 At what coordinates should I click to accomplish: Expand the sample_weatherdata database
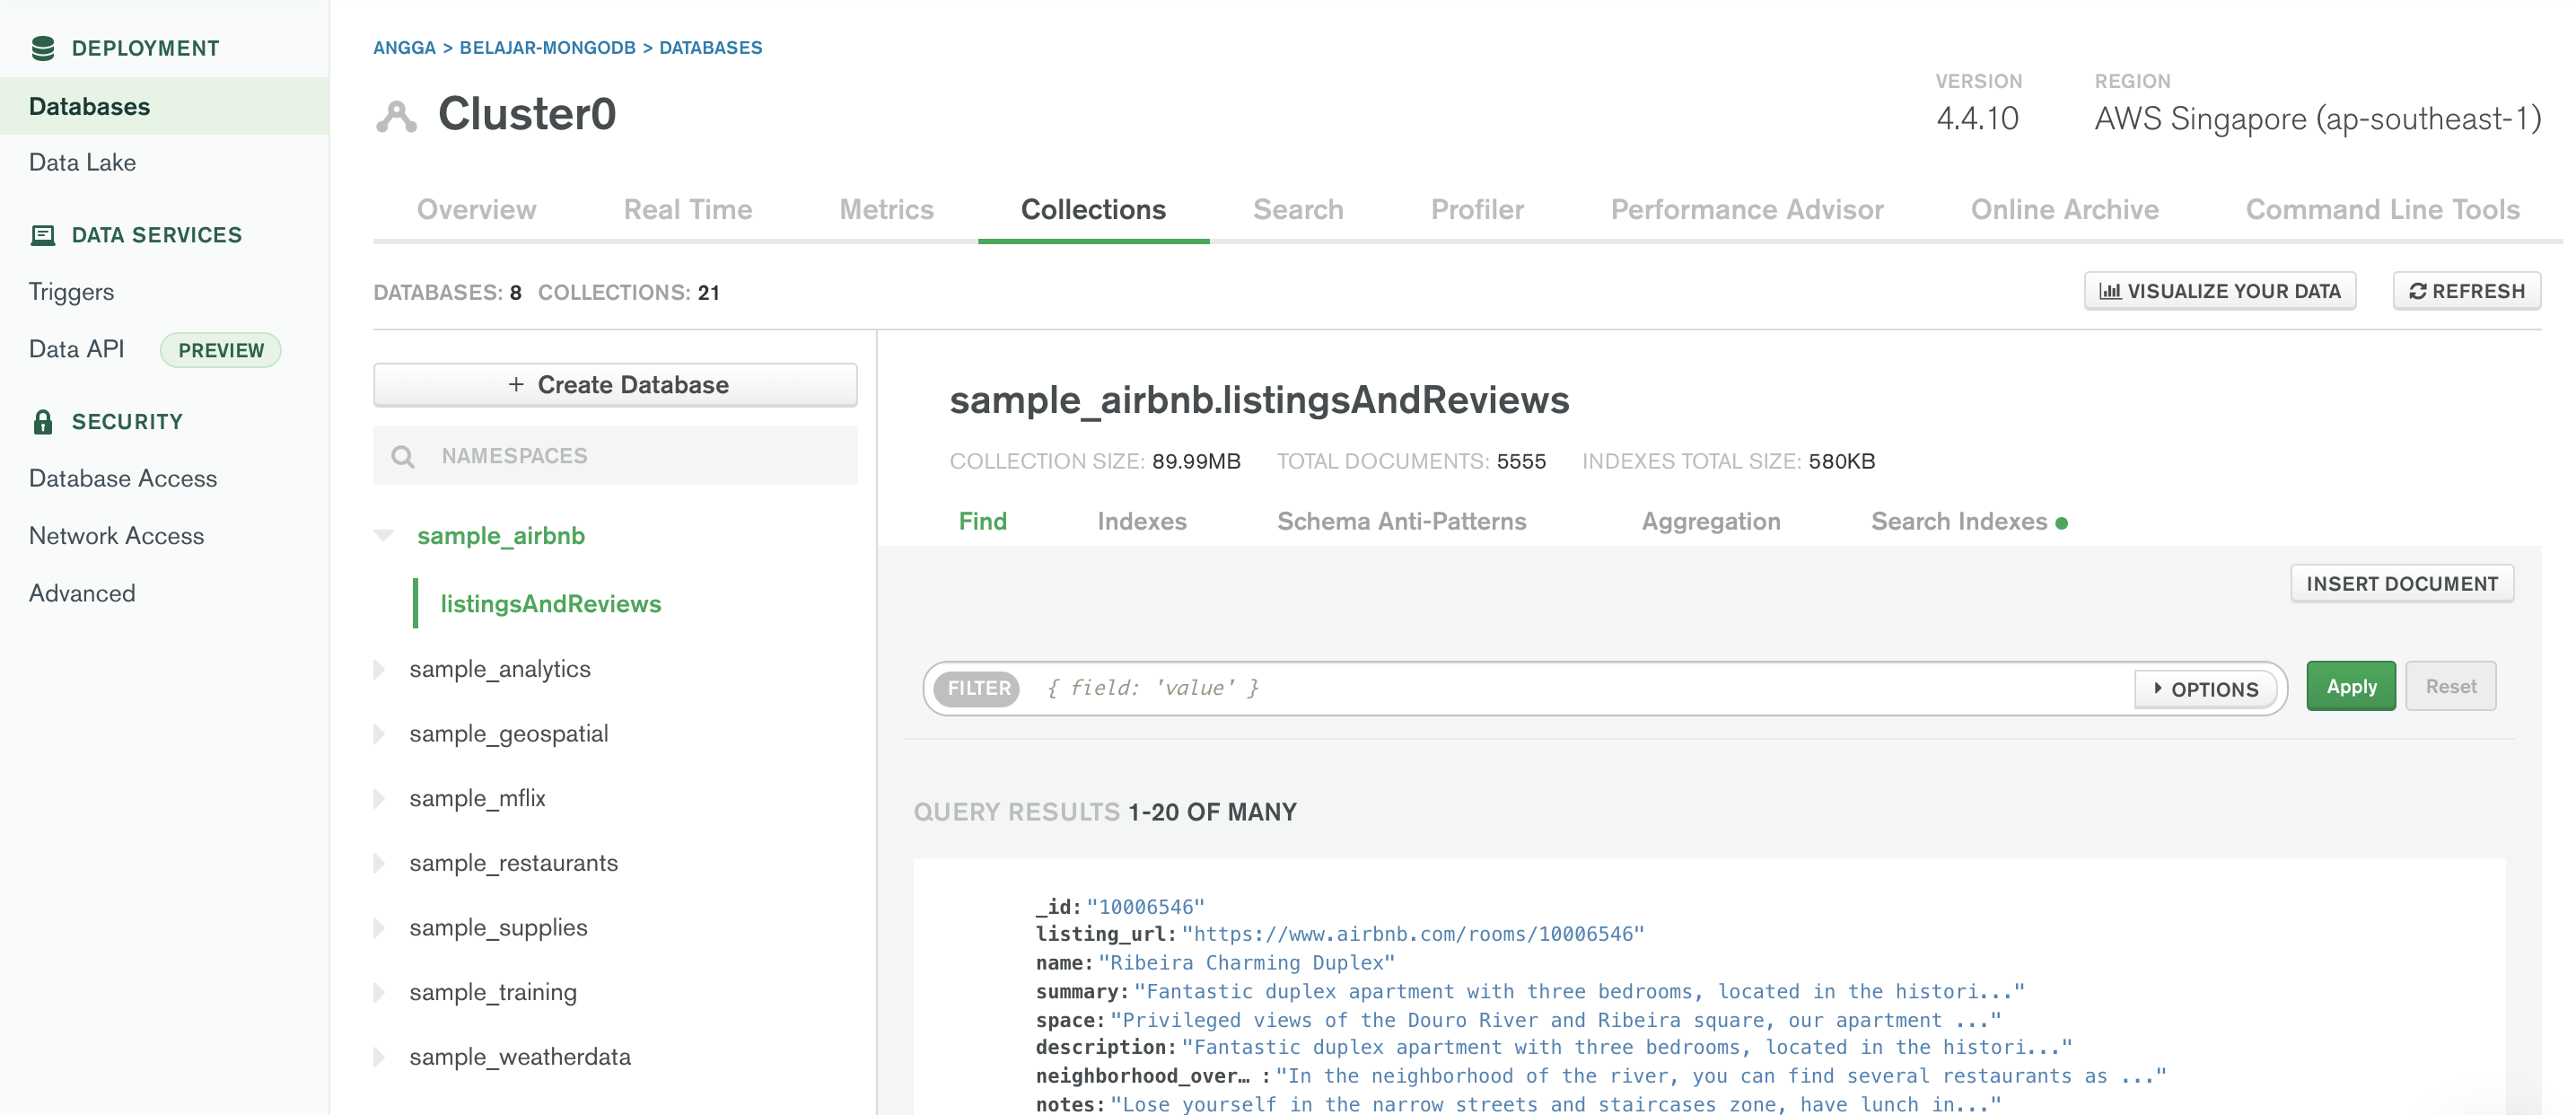[x=379, y=1057]
